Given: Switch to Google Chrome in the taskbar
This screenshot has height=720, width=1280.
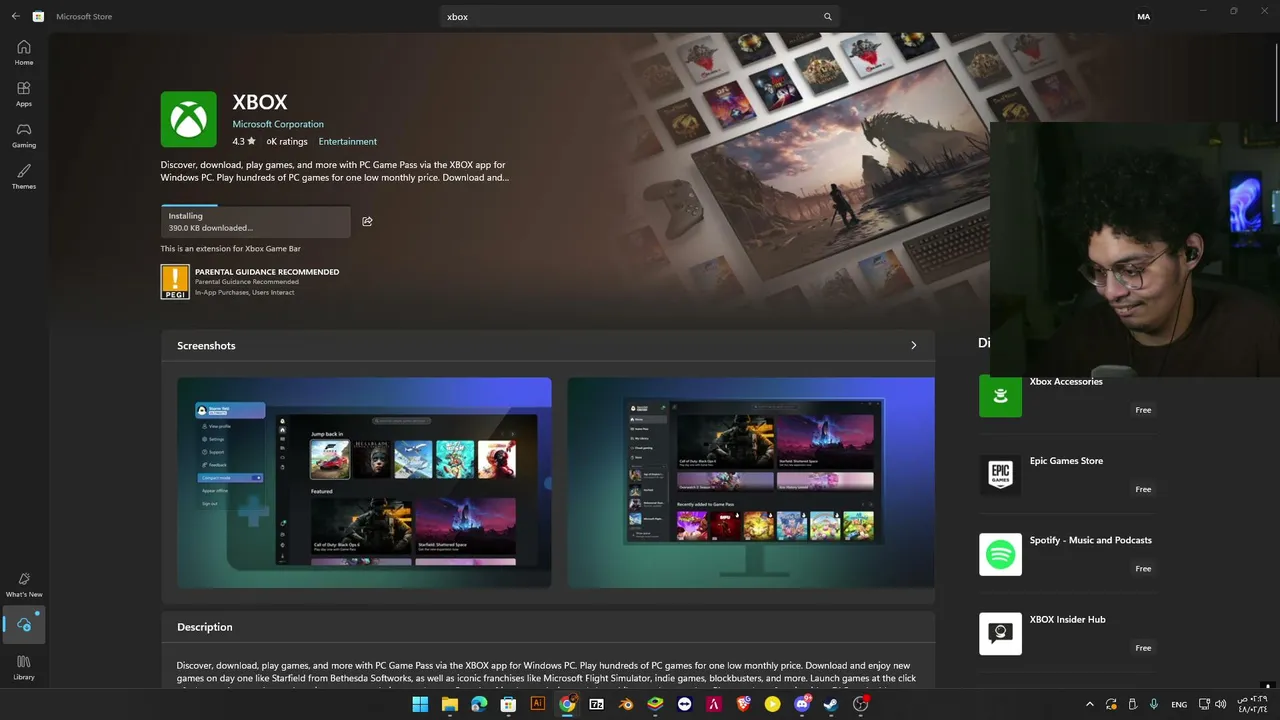Looking at the screenshot, I should pos(567,704).
